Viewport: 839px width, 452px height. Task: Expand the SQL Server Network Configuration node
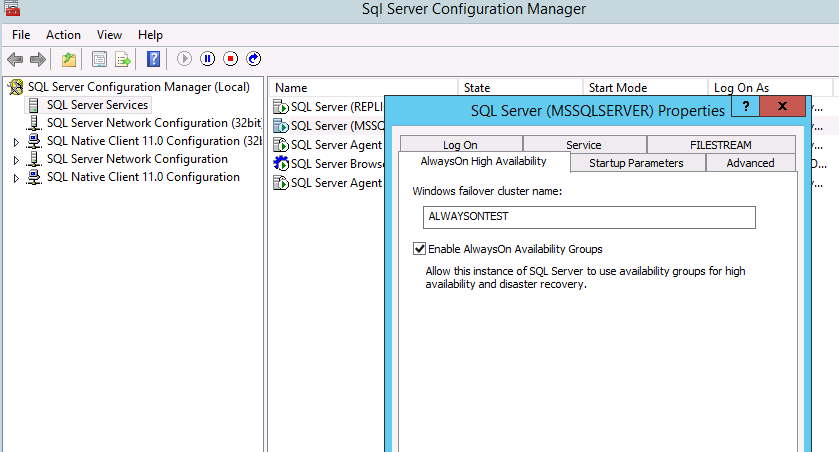pyautogui.click(x=16, y=160)
